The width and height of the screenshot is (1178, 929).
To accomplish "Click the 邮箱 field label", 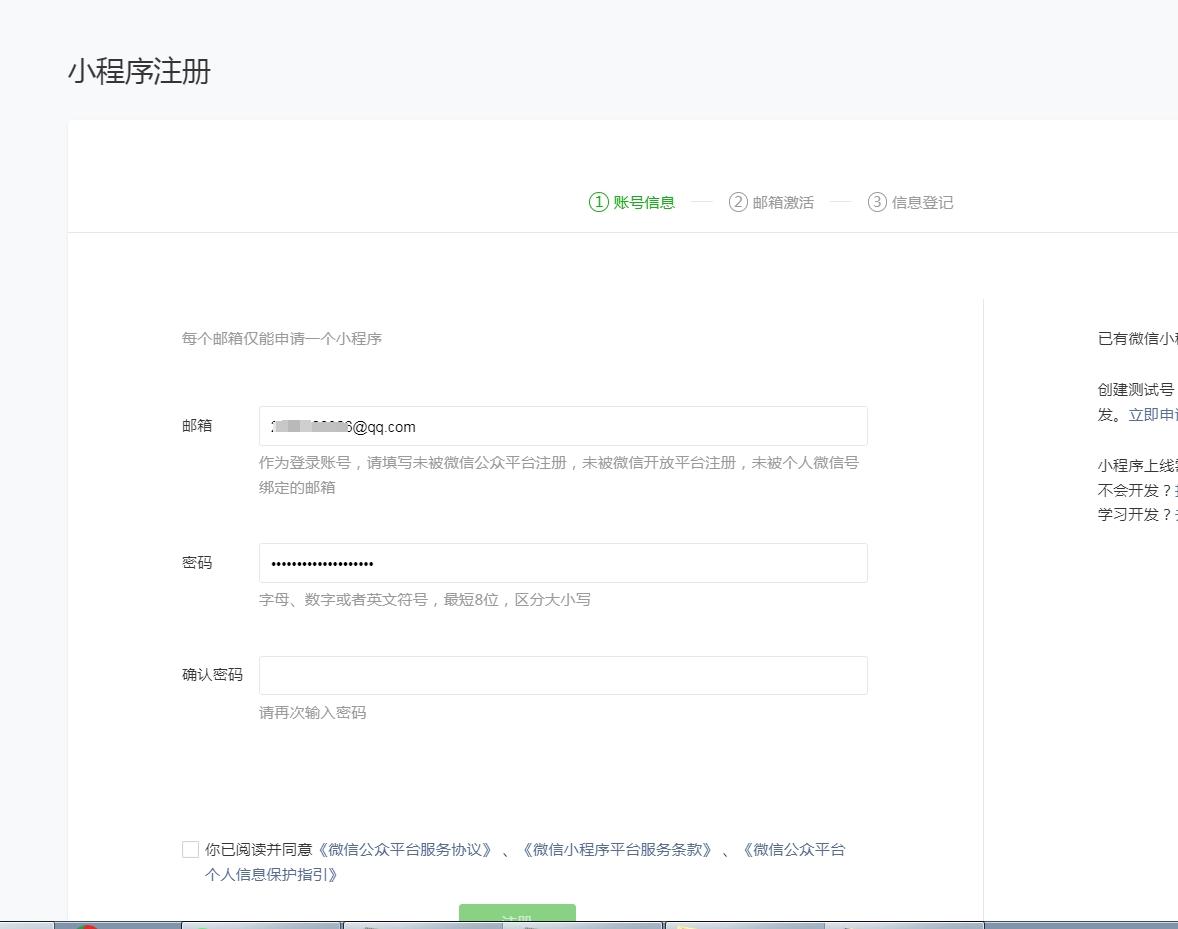I will pos(197,425).
